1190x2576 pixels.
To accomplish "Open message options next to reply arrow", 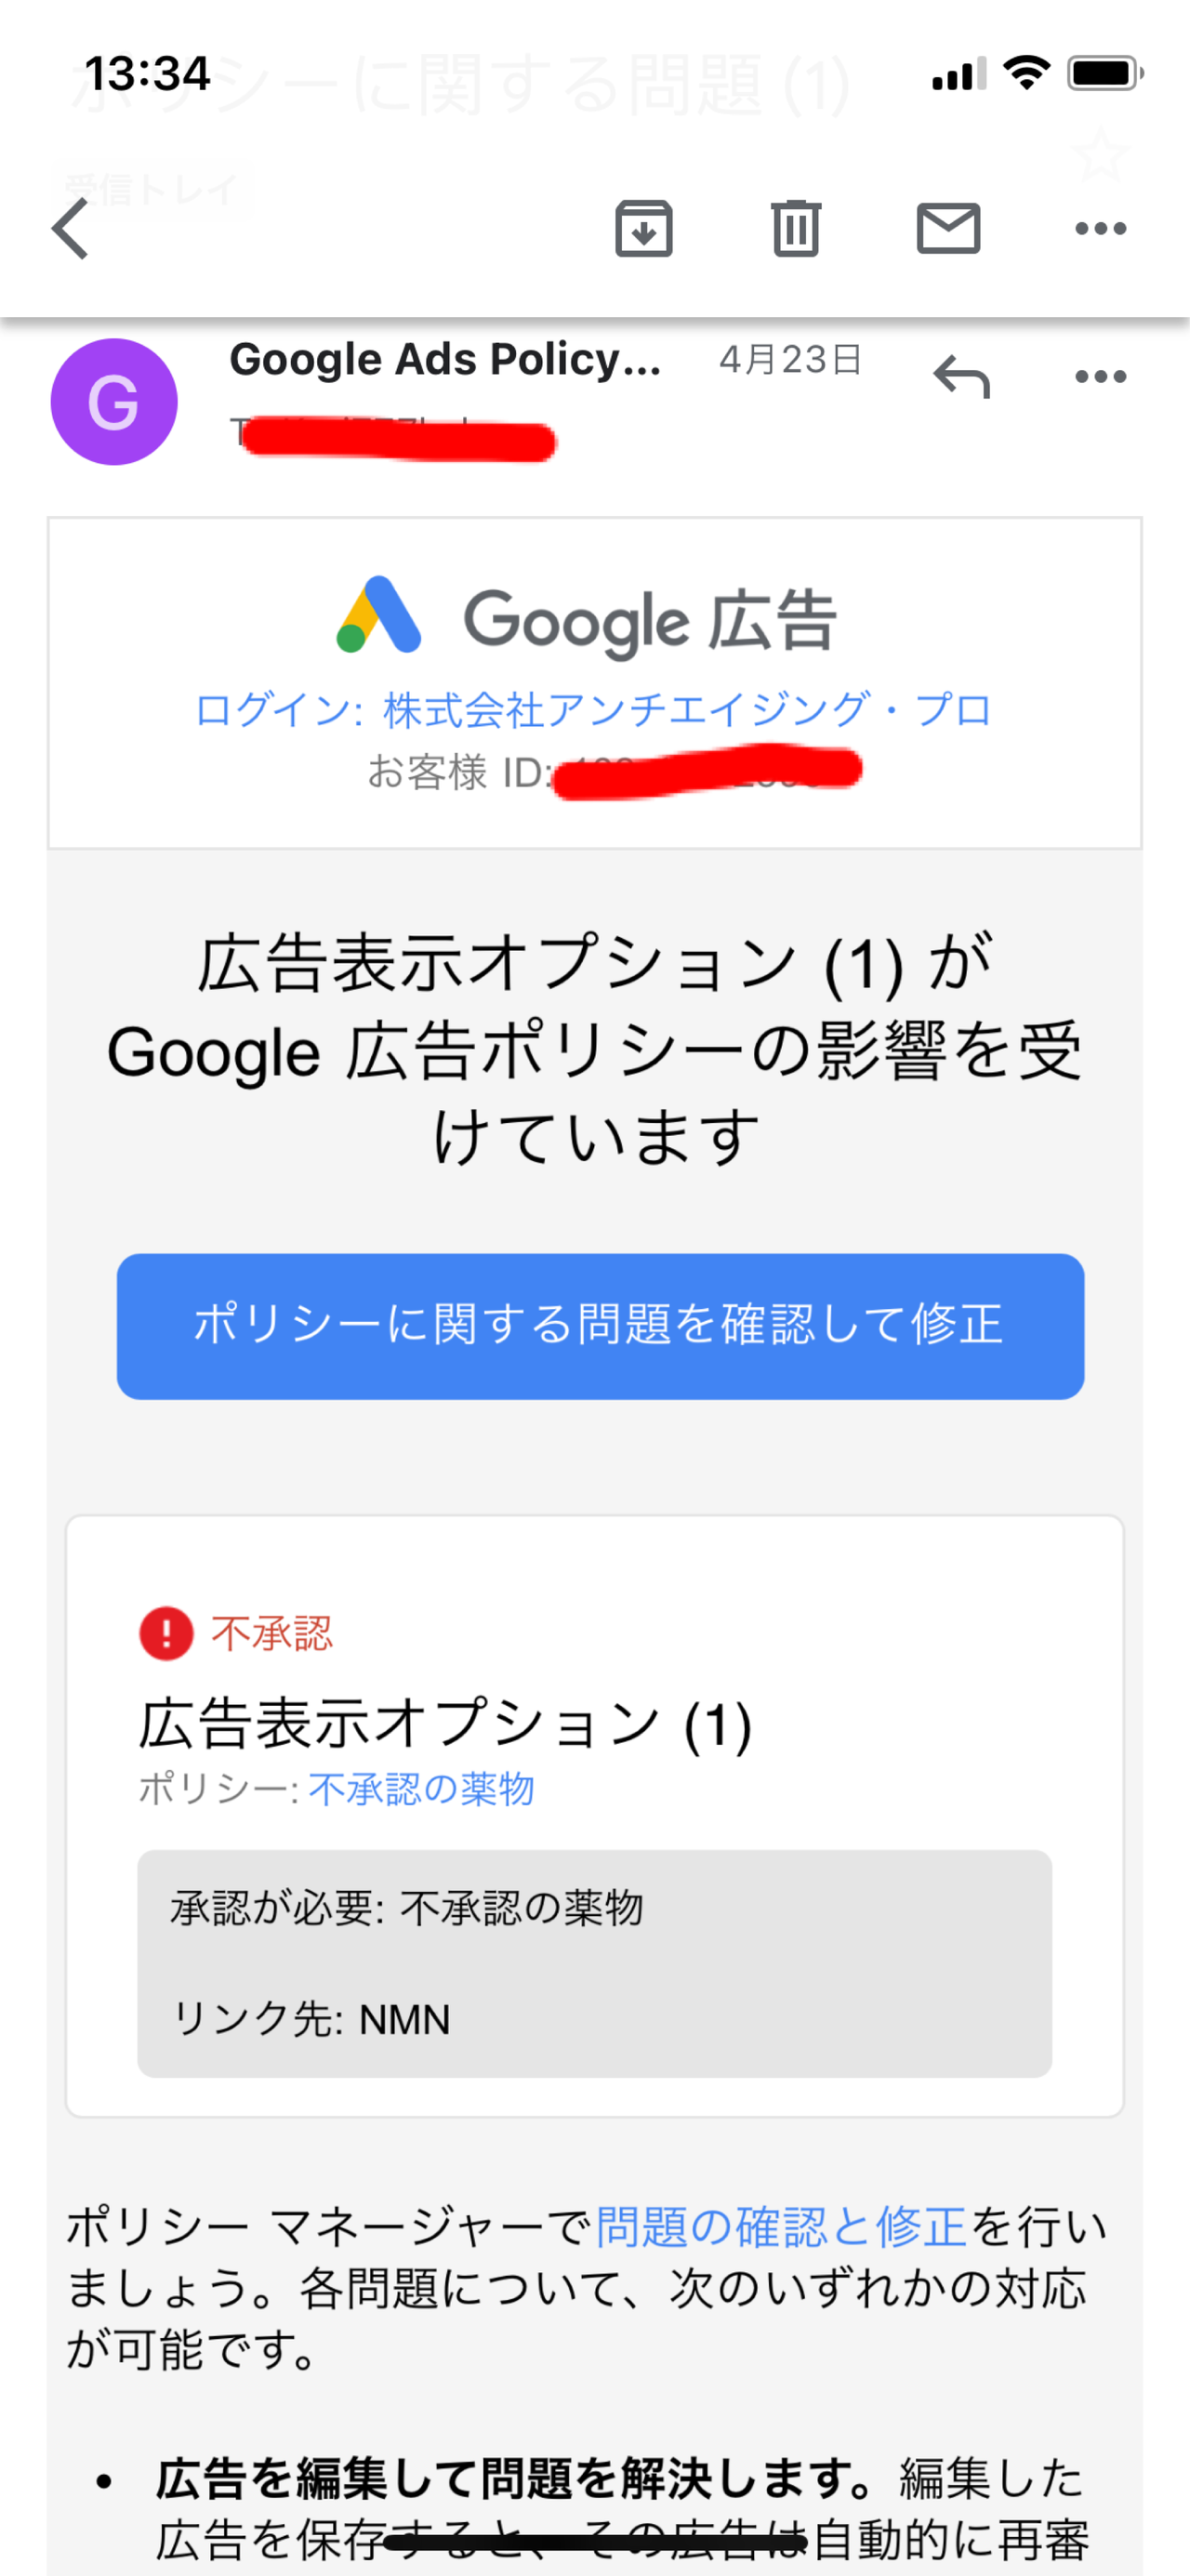I will coord(1100,377).
